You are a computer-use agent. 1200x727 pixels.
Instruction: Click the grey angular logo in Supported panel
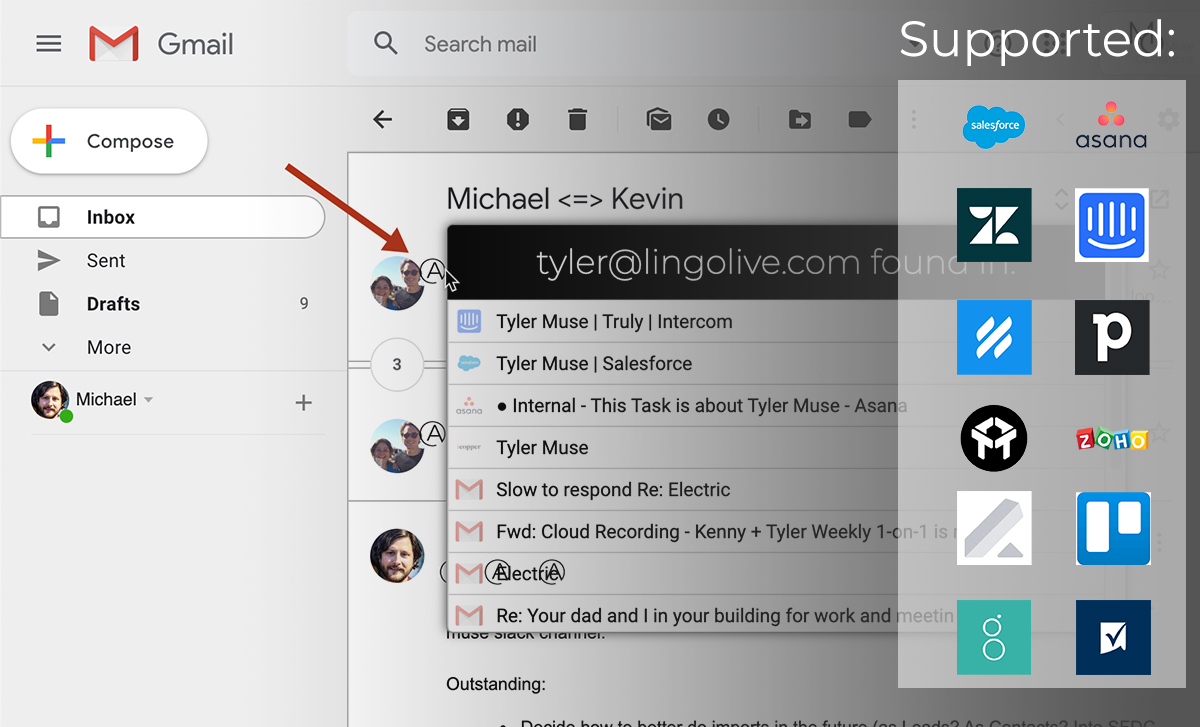pyautogui.click(x=994, y=528)
